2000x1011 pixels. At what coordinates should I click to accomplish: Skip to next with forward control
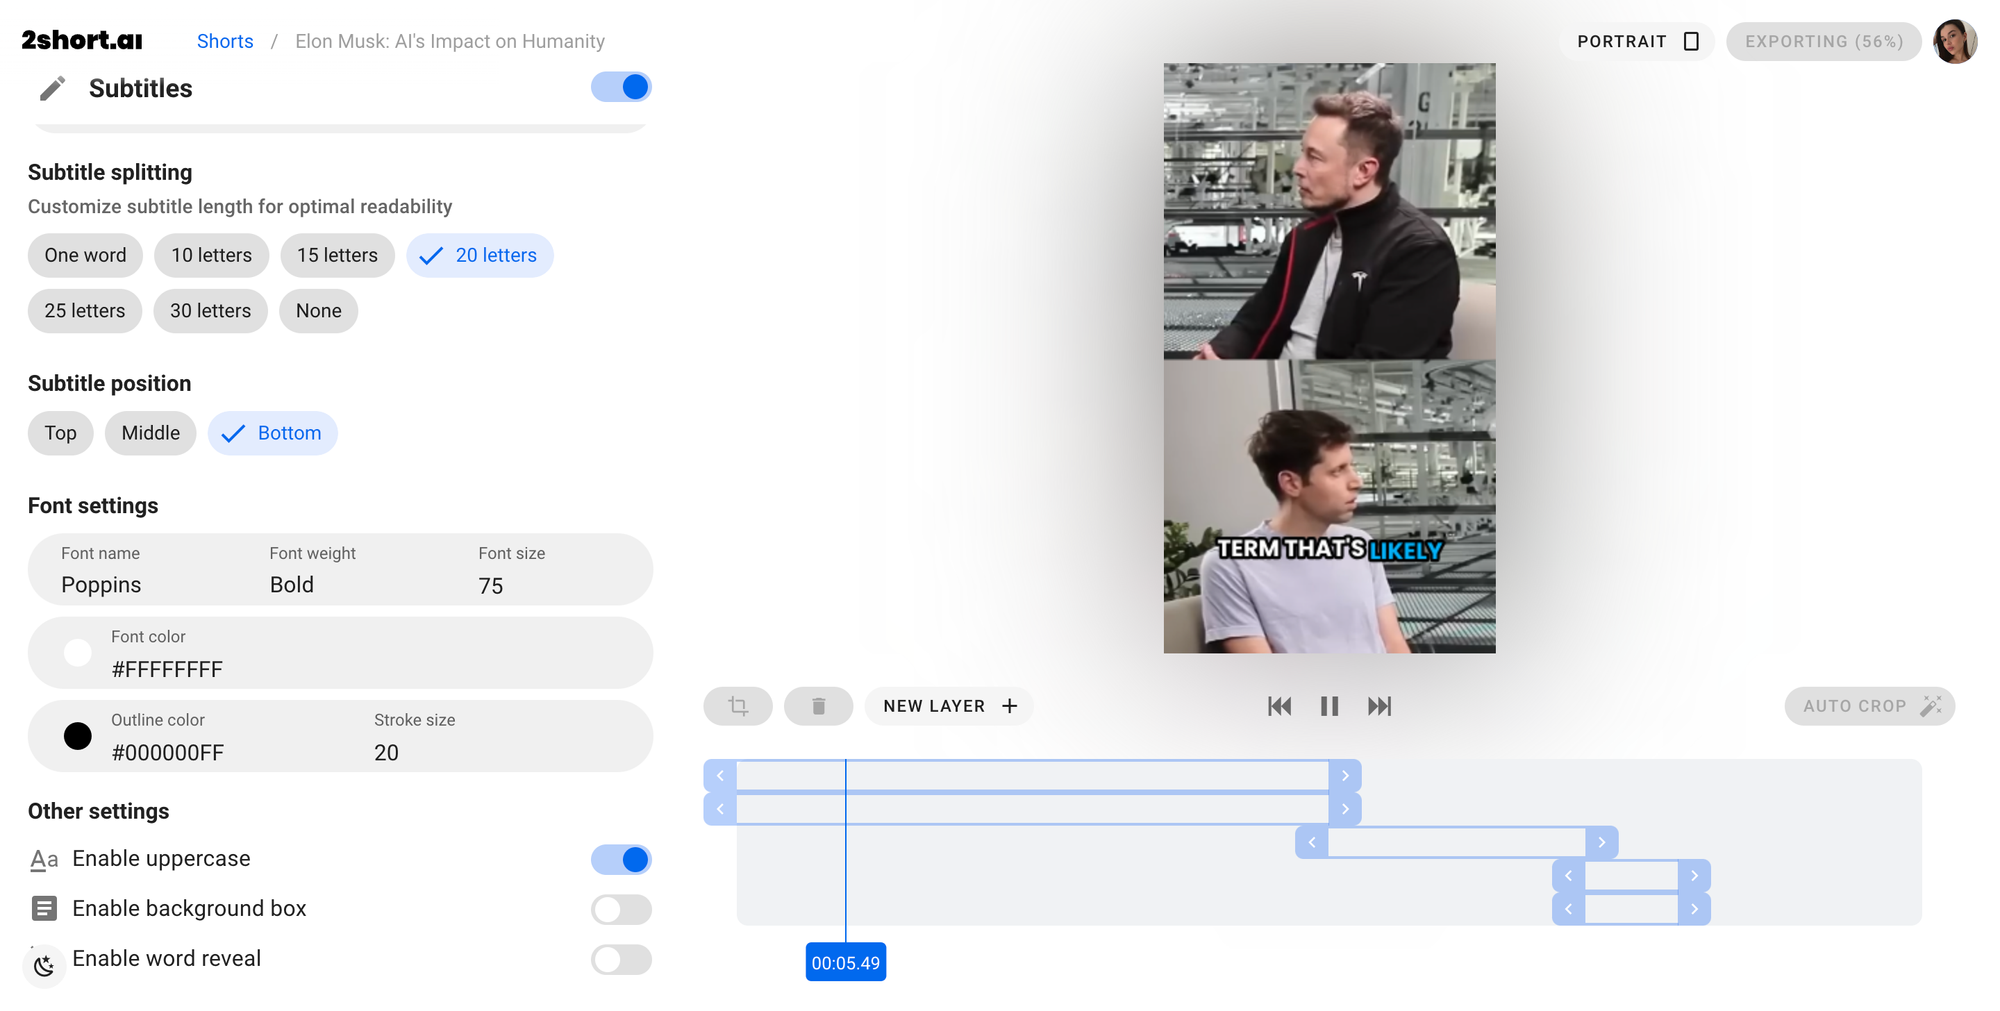point(1379,706)
